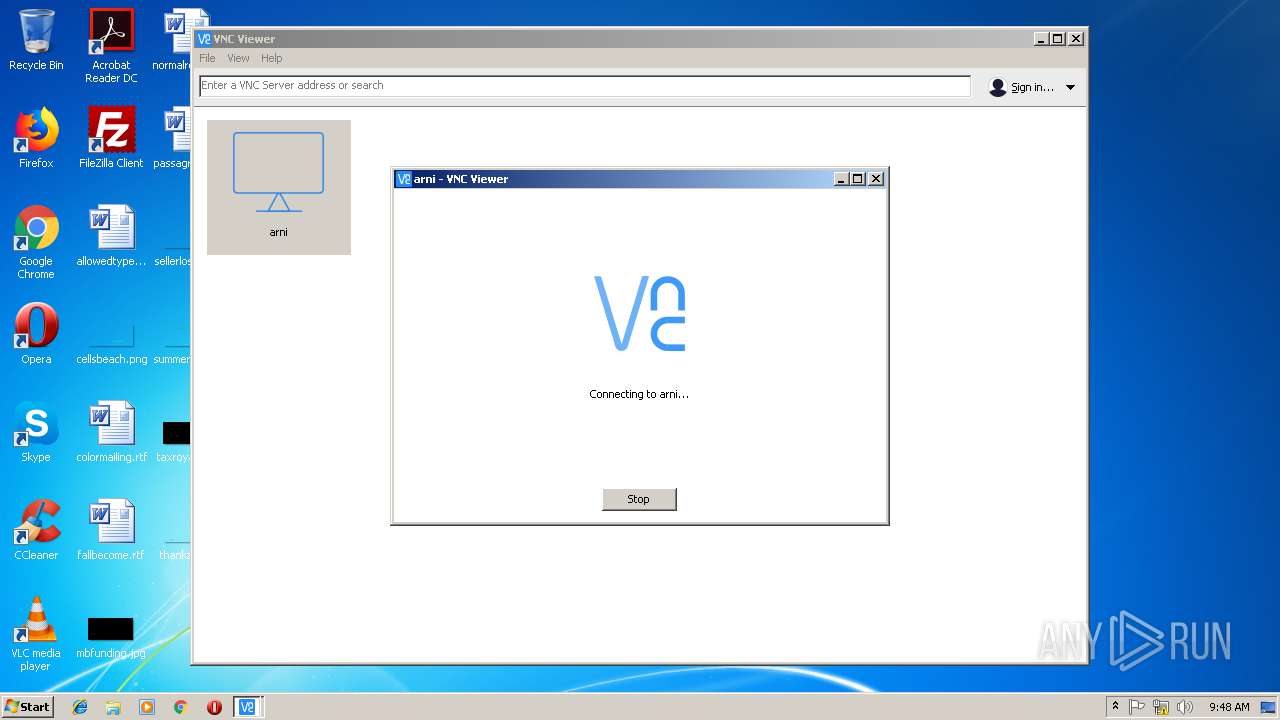
Task: Select the allowedtype document icon
Action: click(111, 236)
